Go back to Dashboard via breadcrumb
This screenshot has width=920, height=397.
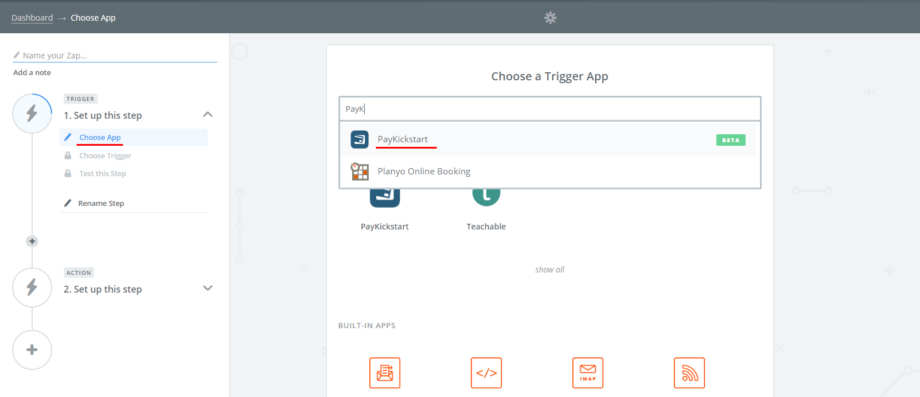[x=32, y=18]
